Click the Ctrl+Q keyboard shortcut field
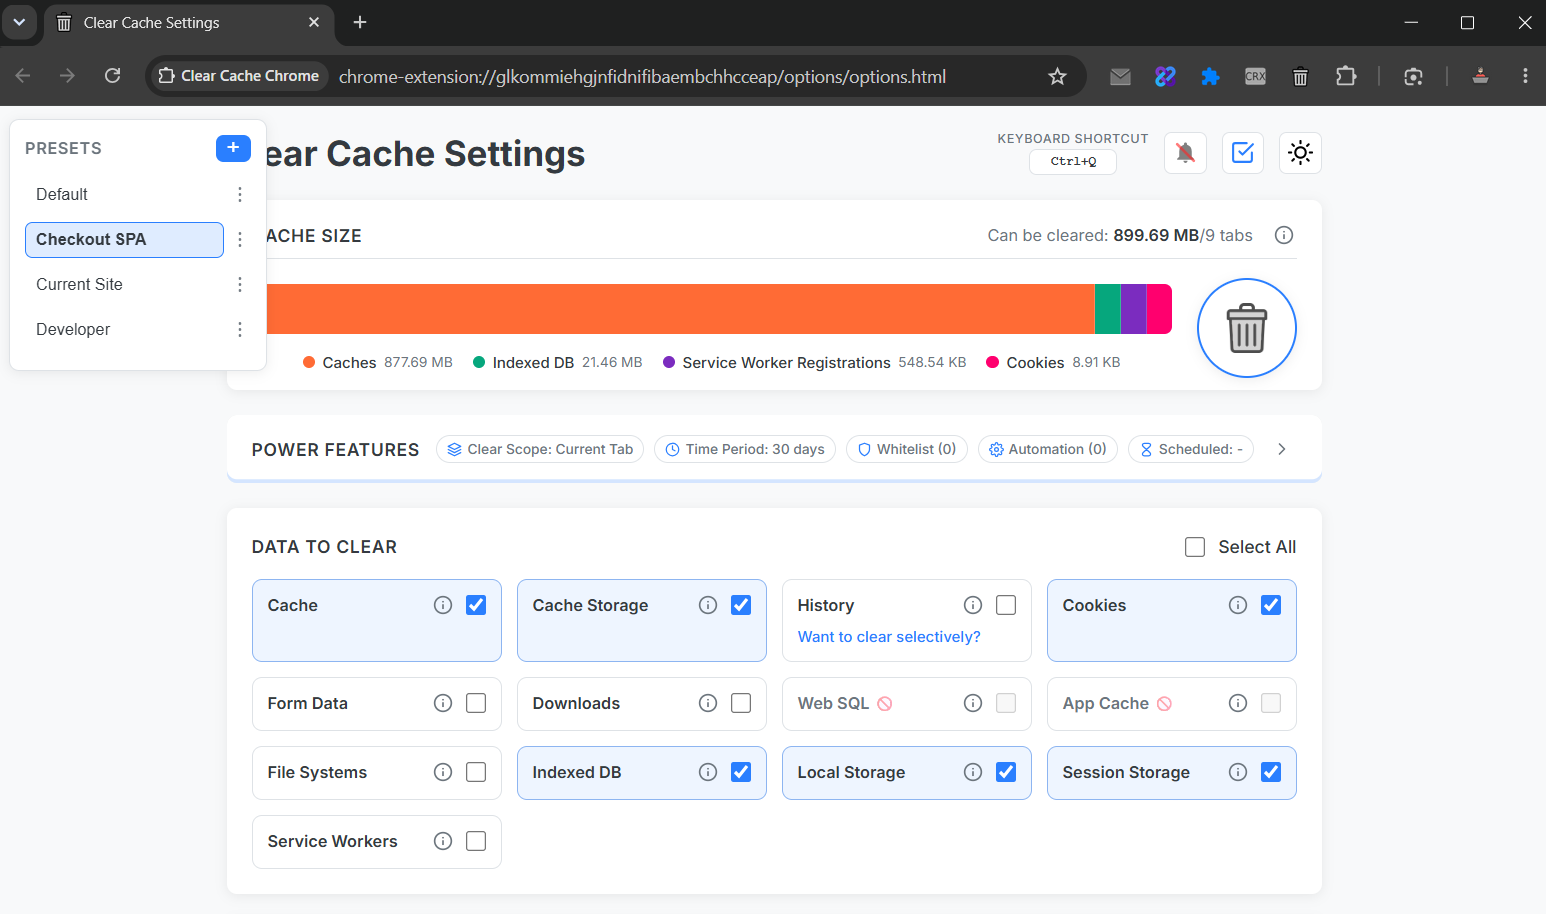The image size is (1546, 914). tap(1073, 161)
